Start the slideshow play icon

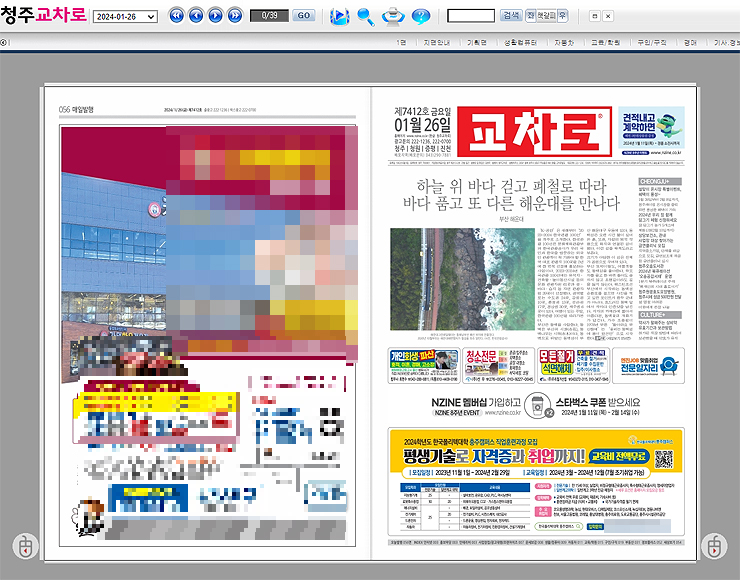pos(339,17)
